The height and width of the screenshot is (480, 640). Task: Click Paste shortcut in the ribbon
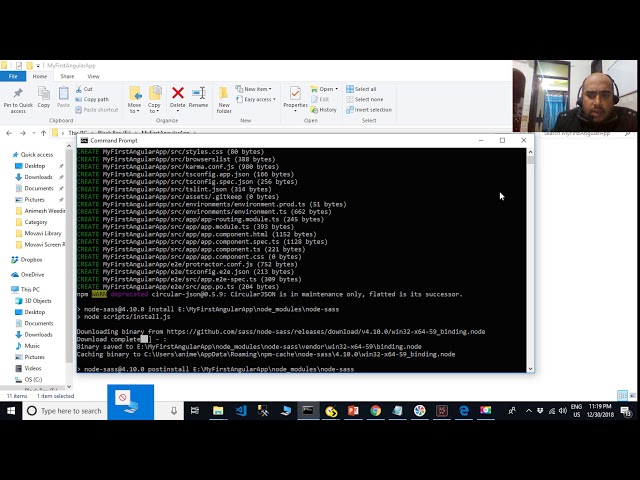coord(97,110)
